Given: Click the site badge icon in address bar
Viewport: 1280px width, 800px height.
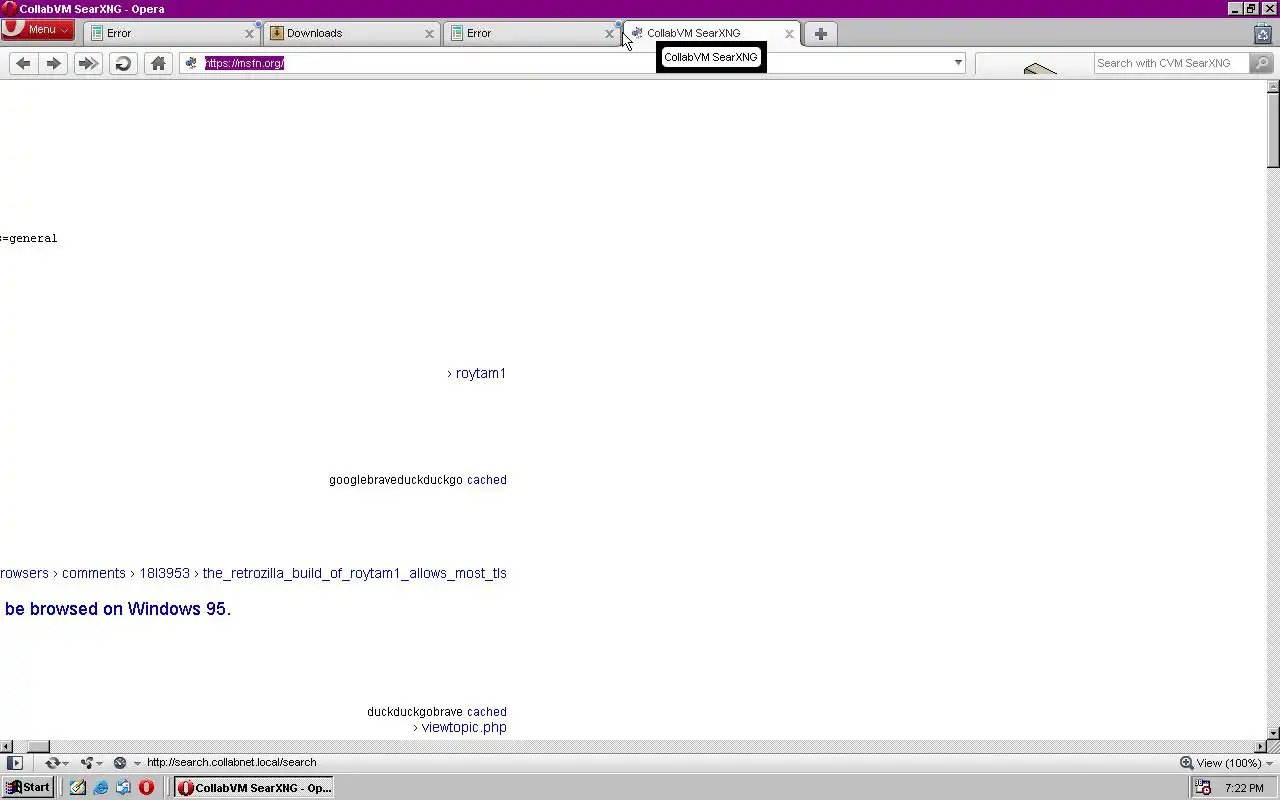Looking at the screenshot, I should point(191,63).
